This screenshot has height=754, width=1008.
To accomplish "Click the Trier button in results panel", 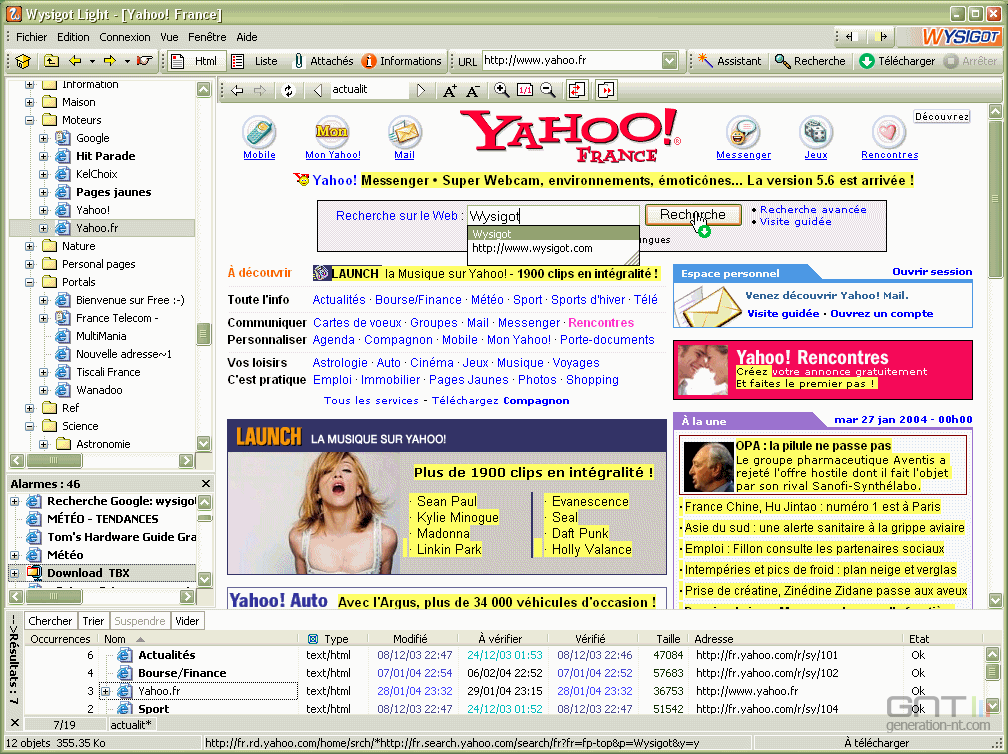I will click(x=93, y=621).
